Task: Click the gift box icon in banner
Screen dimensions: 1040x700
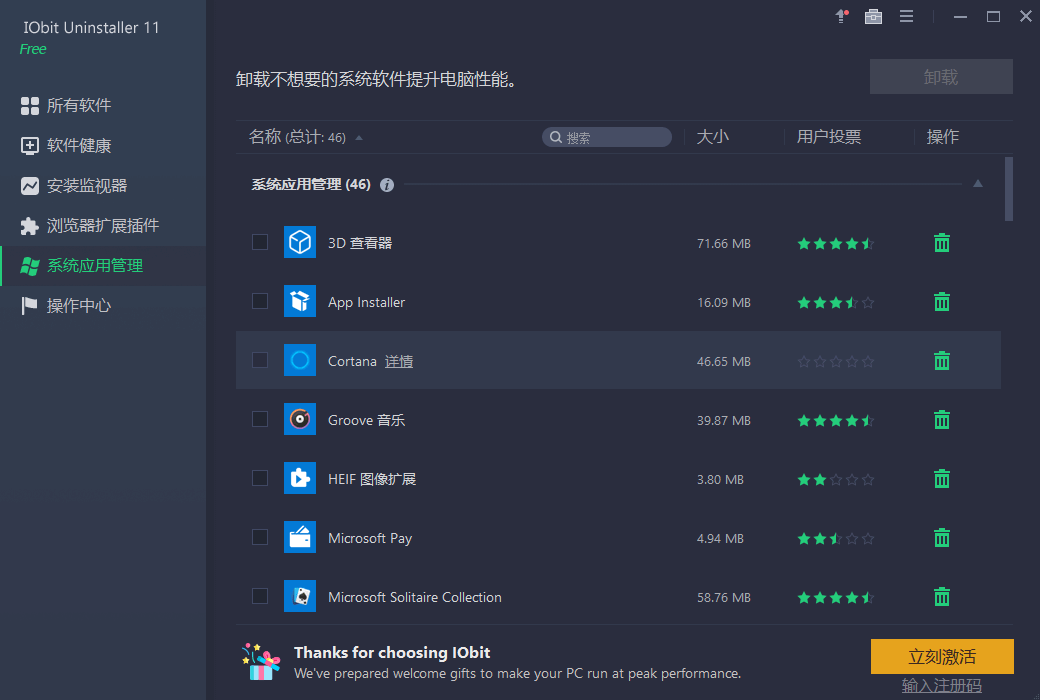Action: (261, 662)
